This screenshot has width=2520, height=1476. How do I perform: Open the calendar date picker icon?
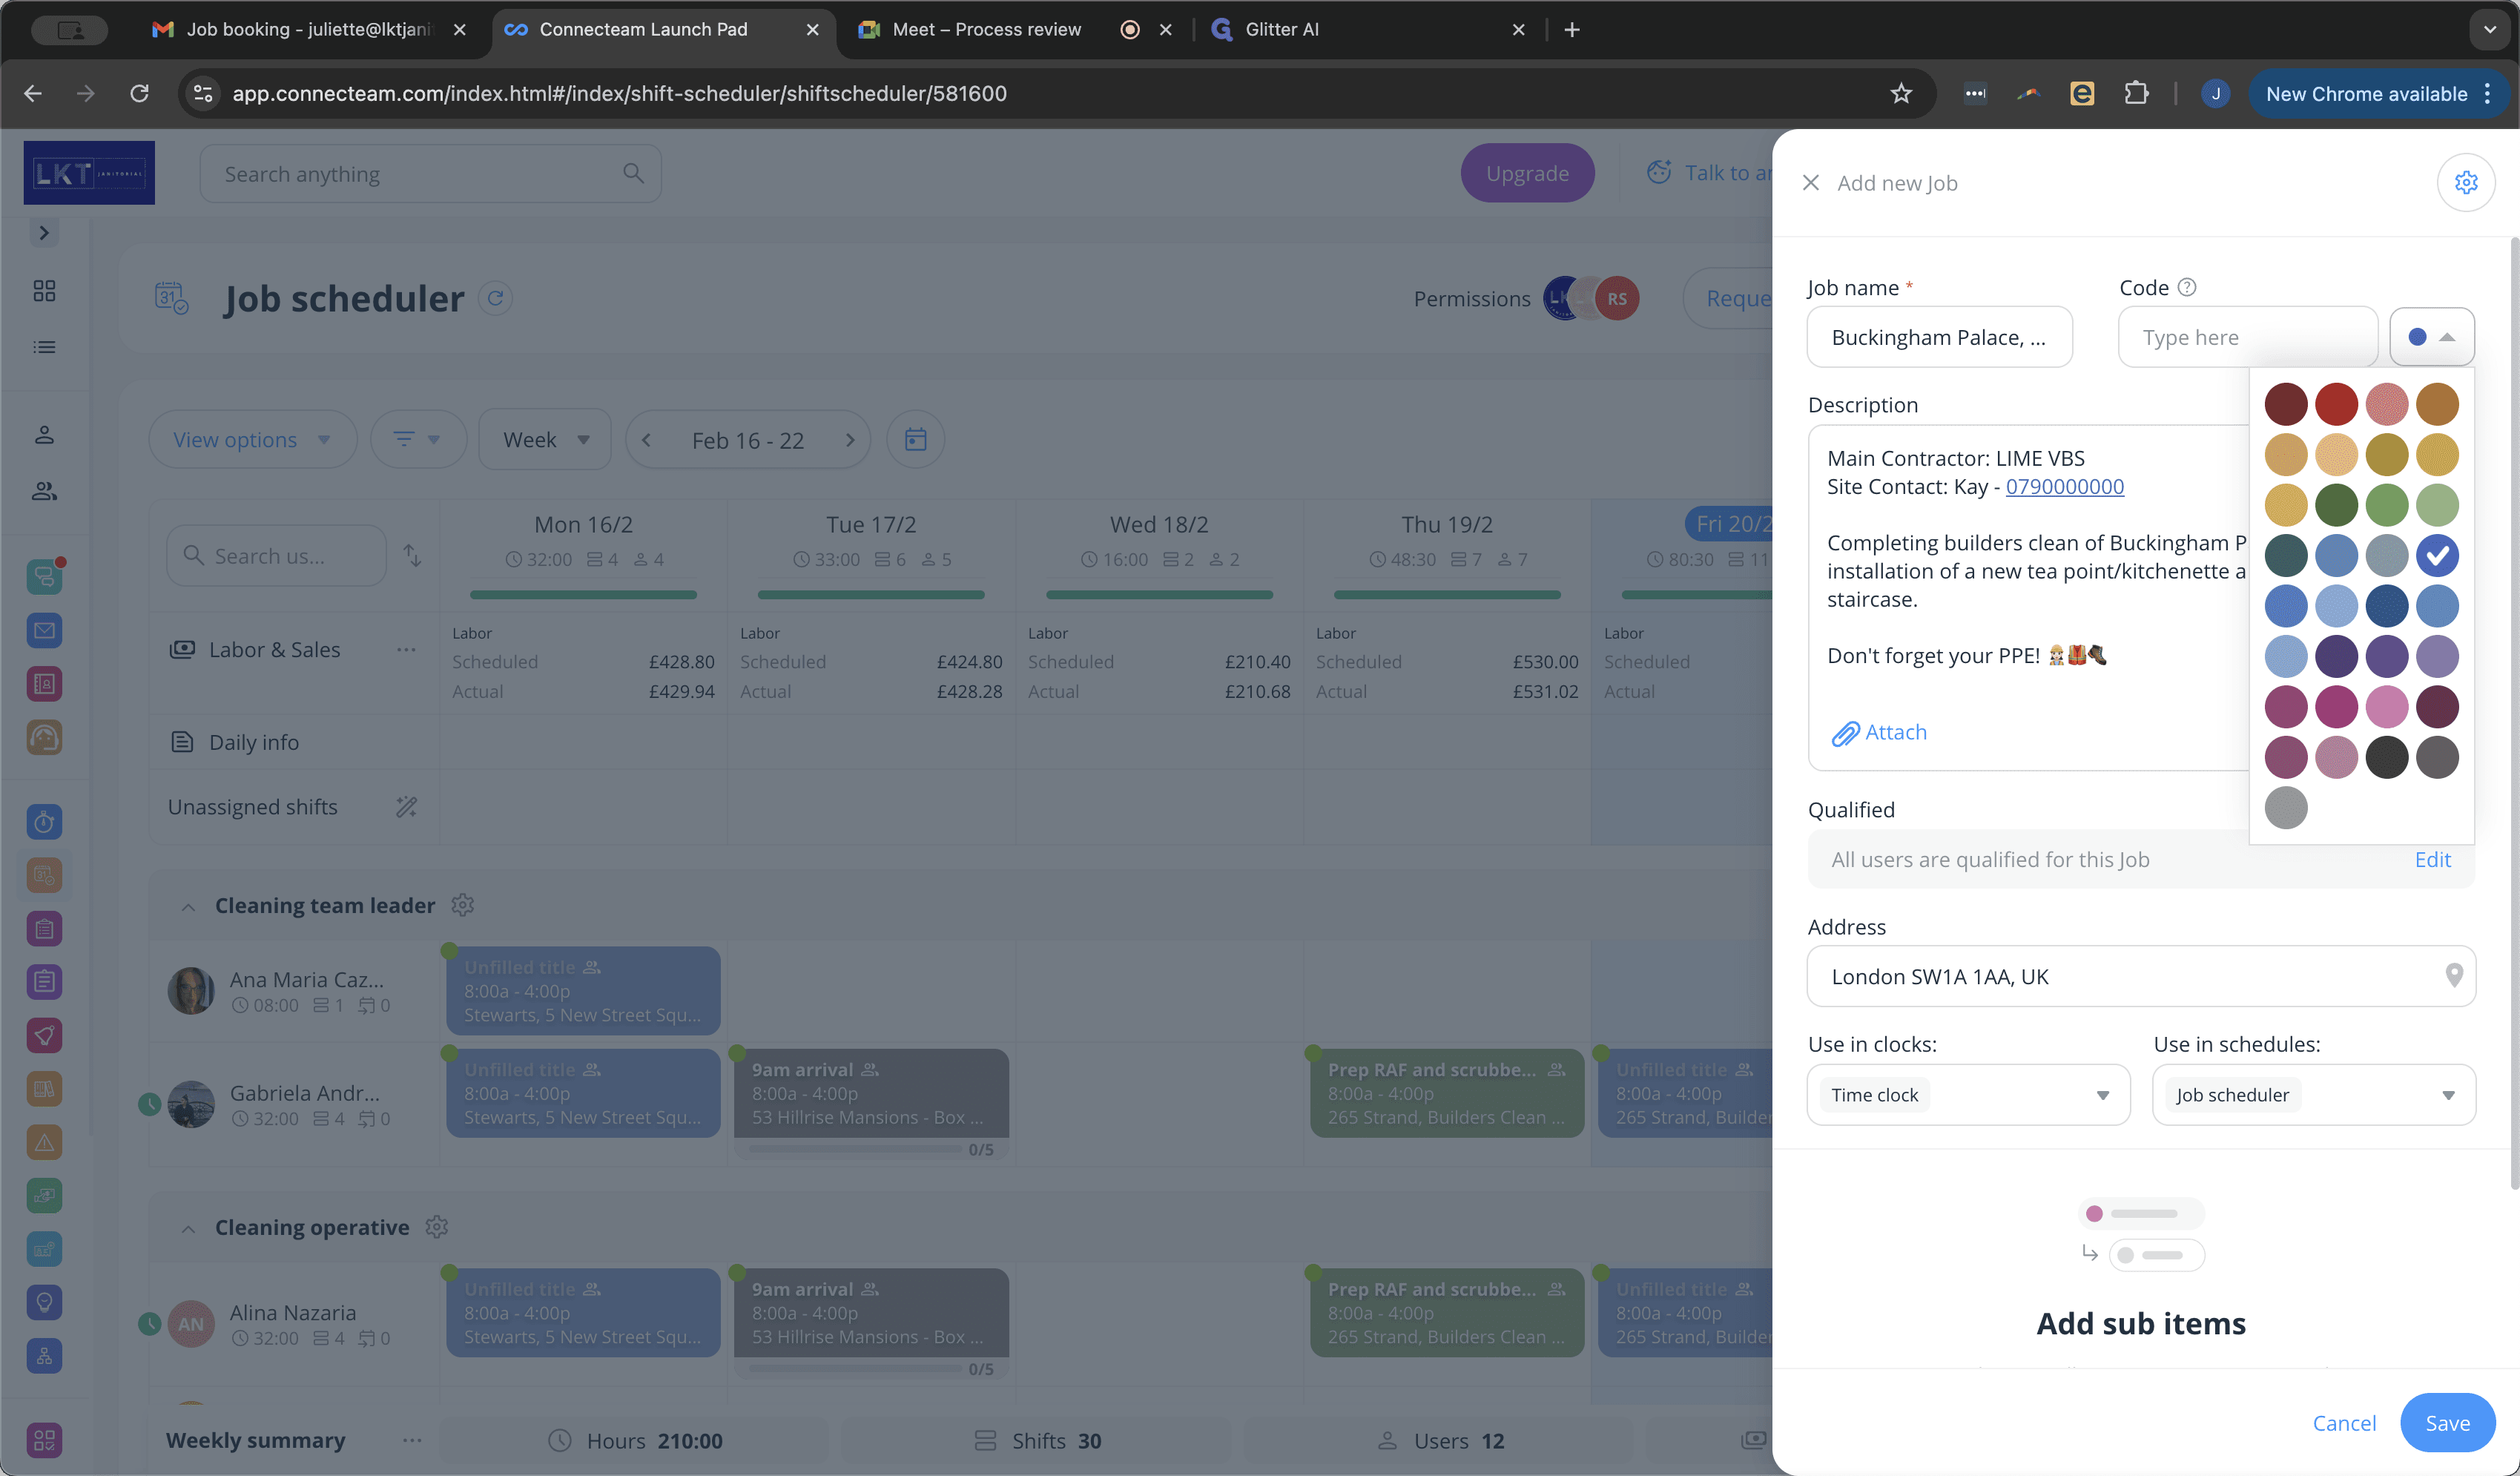coord(915,440)
